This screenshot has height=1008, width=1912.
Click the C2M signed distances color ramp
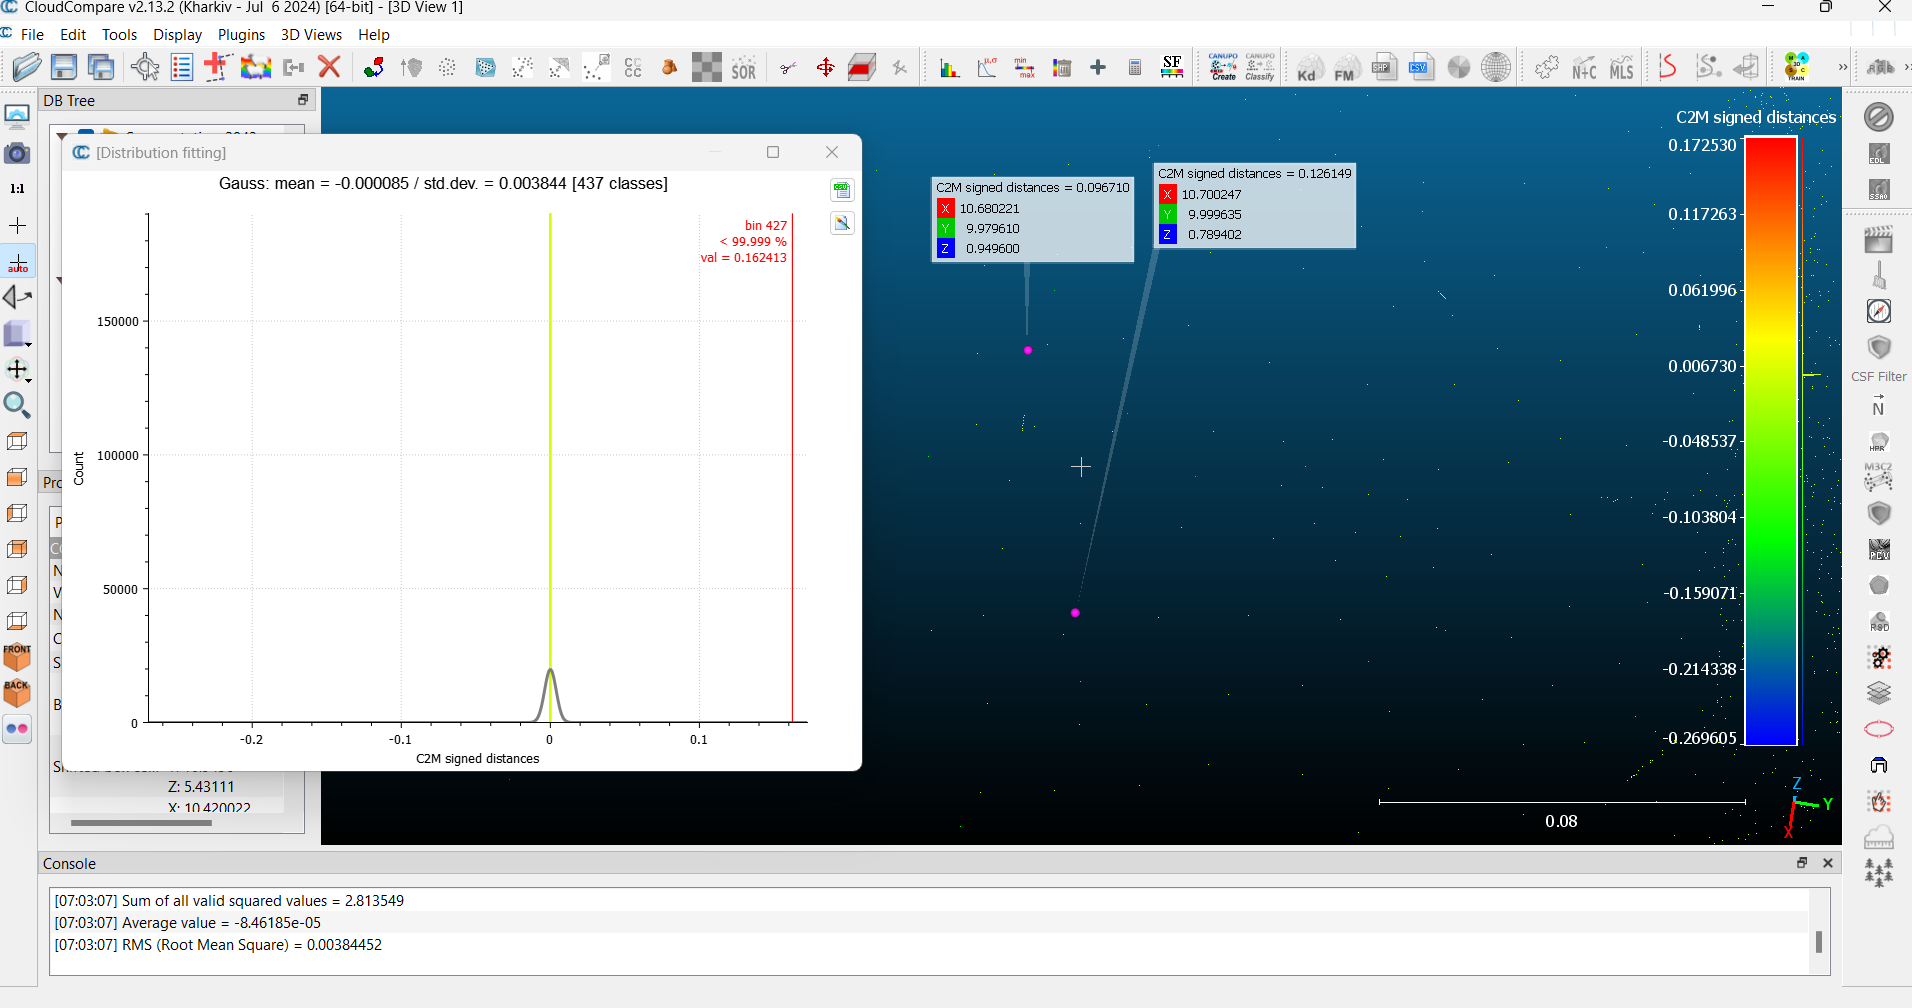pos(1771,441)
